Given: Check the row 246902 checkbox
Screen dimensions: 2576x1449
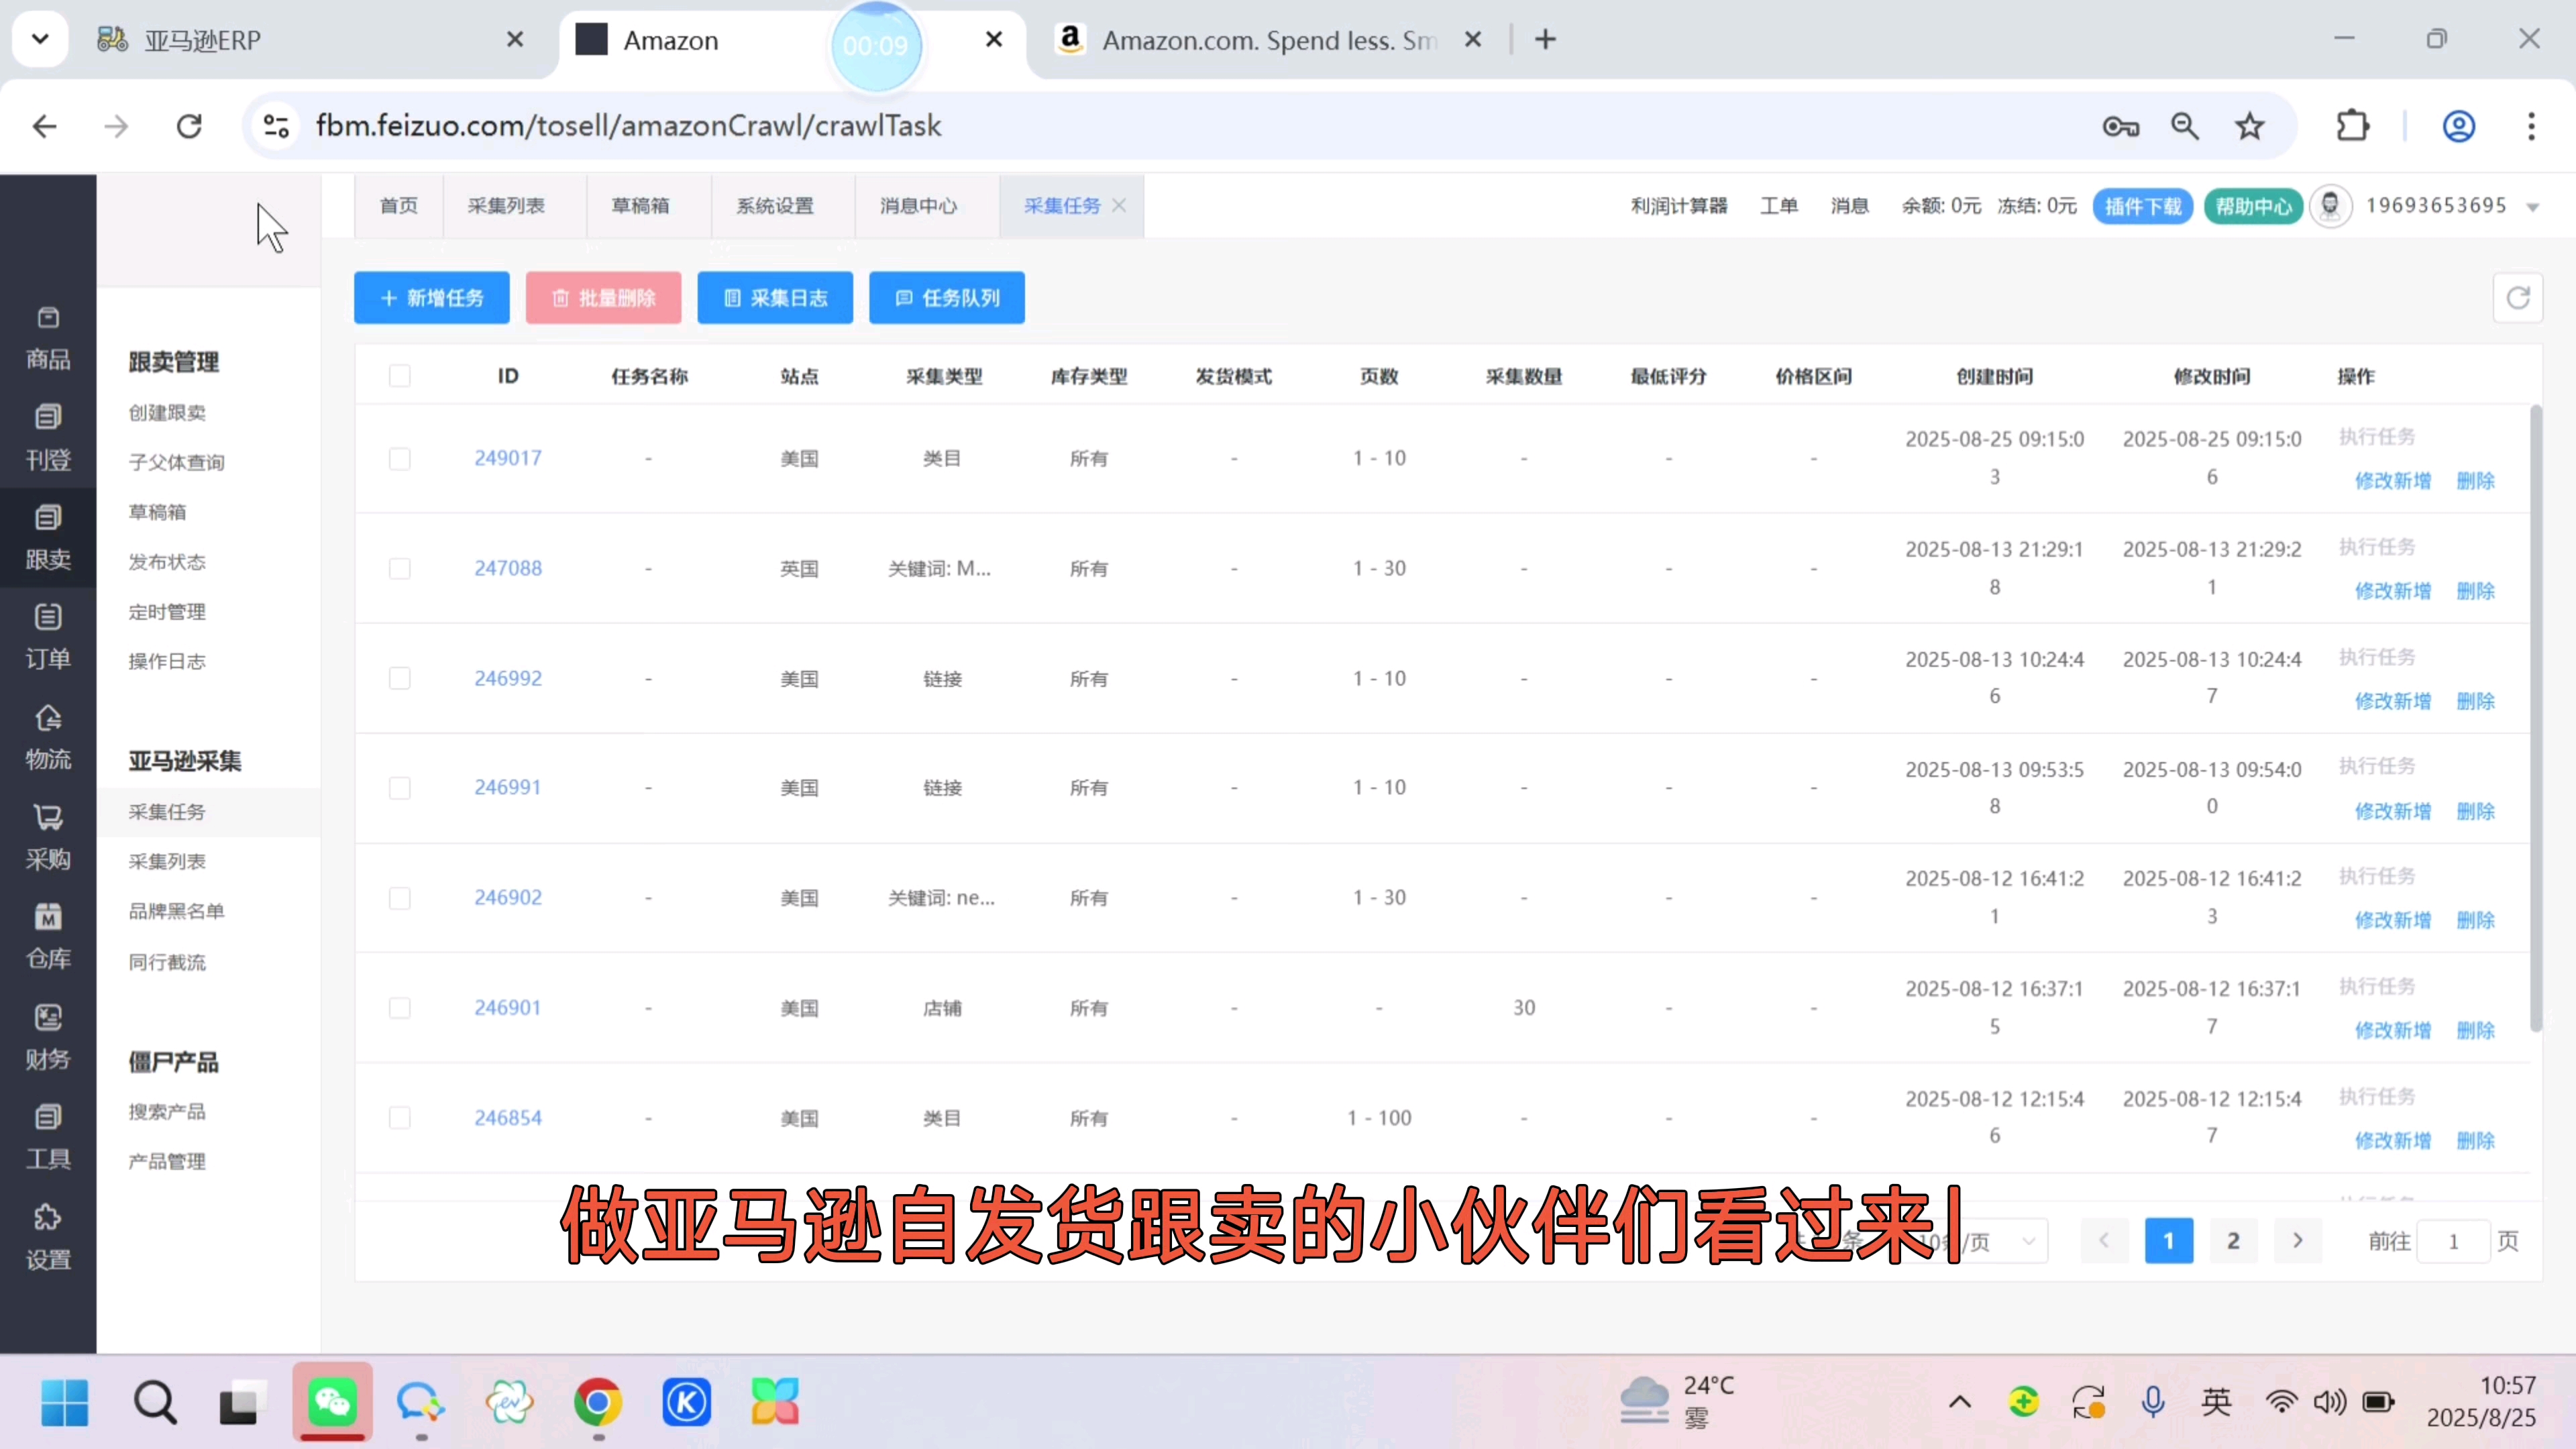Looking at the screenshot, I should (399, 898).
